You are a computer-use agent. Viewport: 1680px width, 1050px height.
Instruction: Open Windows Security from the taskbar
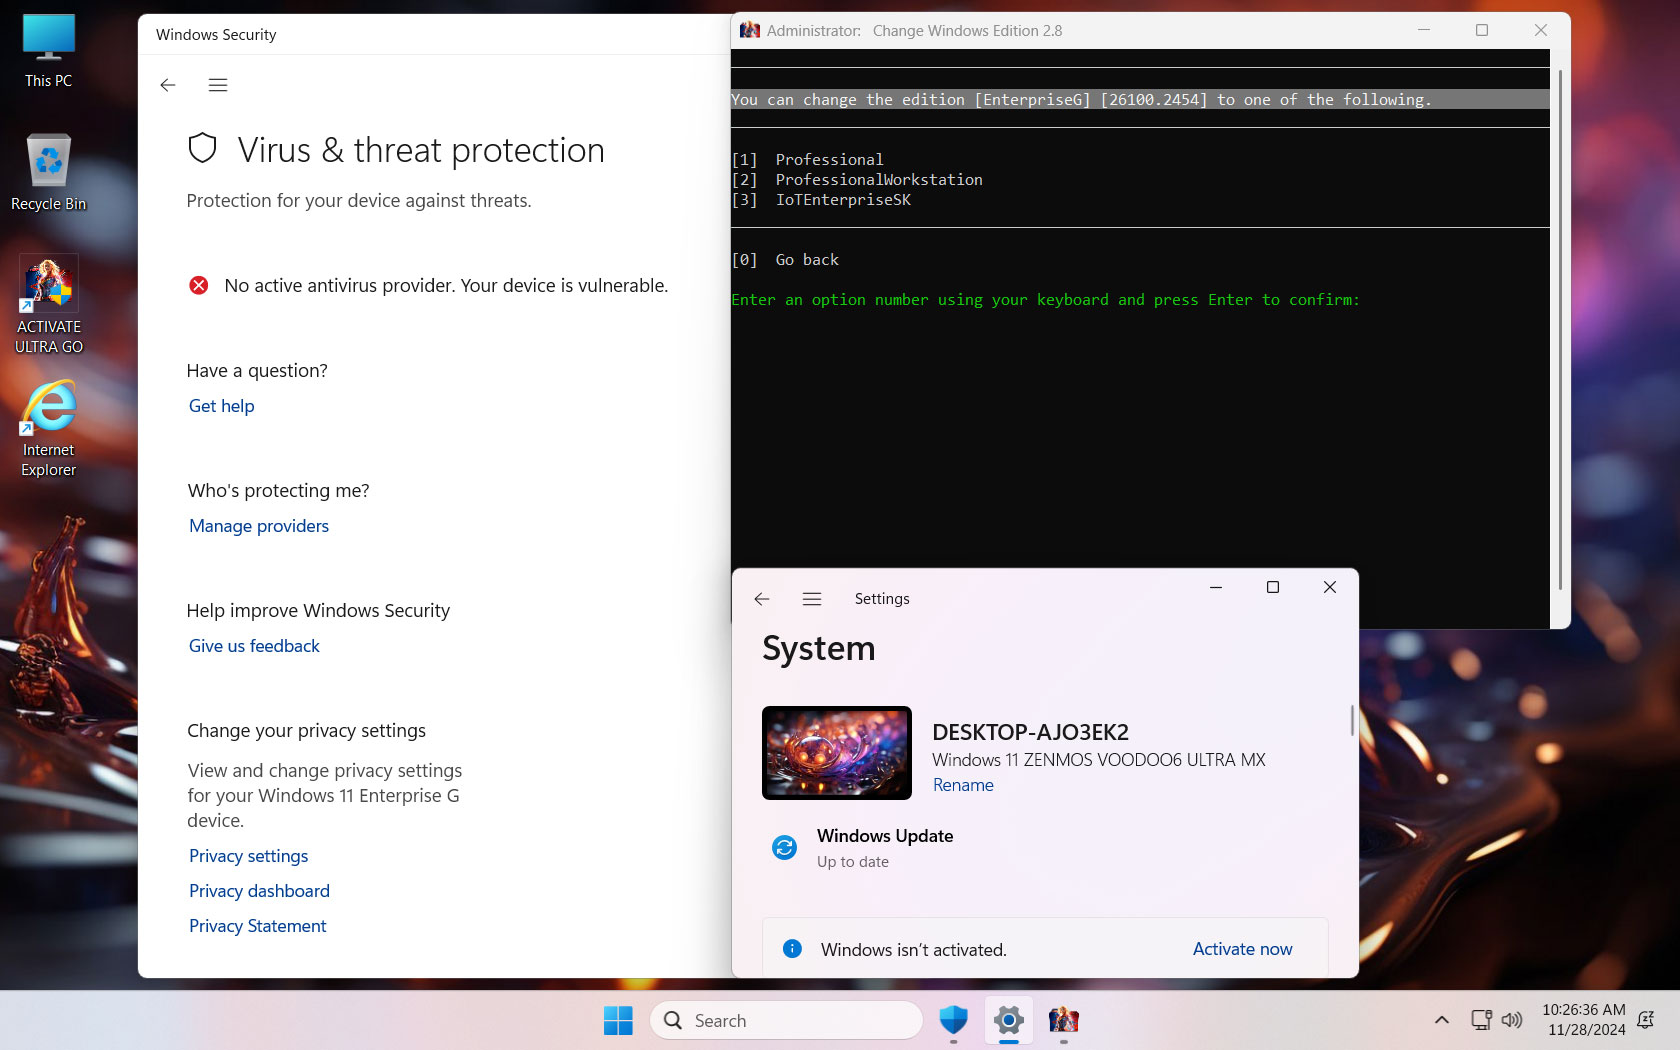tap(954, 1021)
